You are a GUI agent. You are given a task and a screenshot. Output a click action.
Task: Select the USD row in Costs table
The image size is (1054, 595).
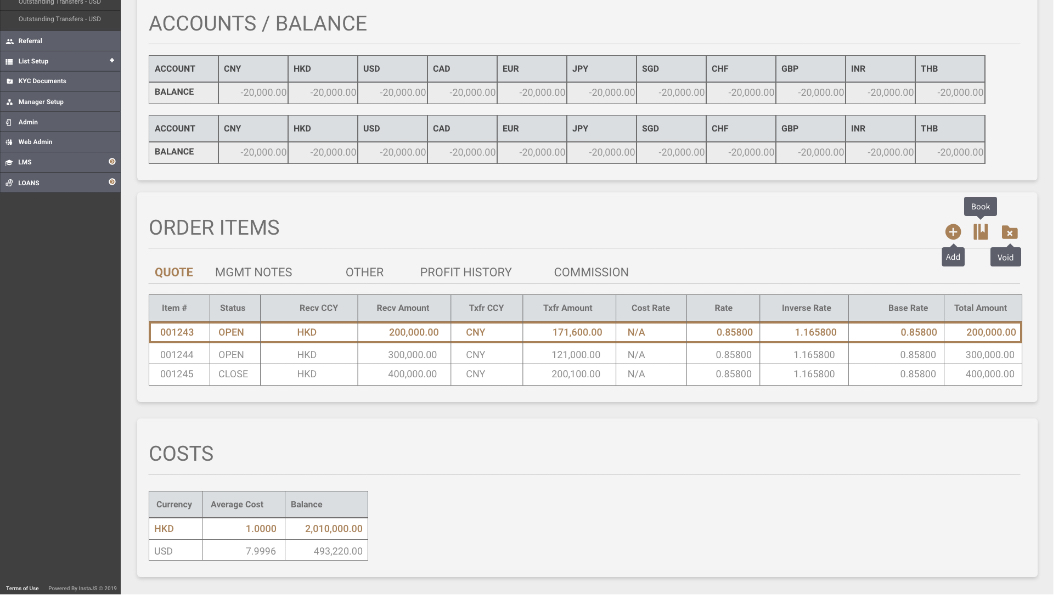pyautogui.click(x=258, y=551)
